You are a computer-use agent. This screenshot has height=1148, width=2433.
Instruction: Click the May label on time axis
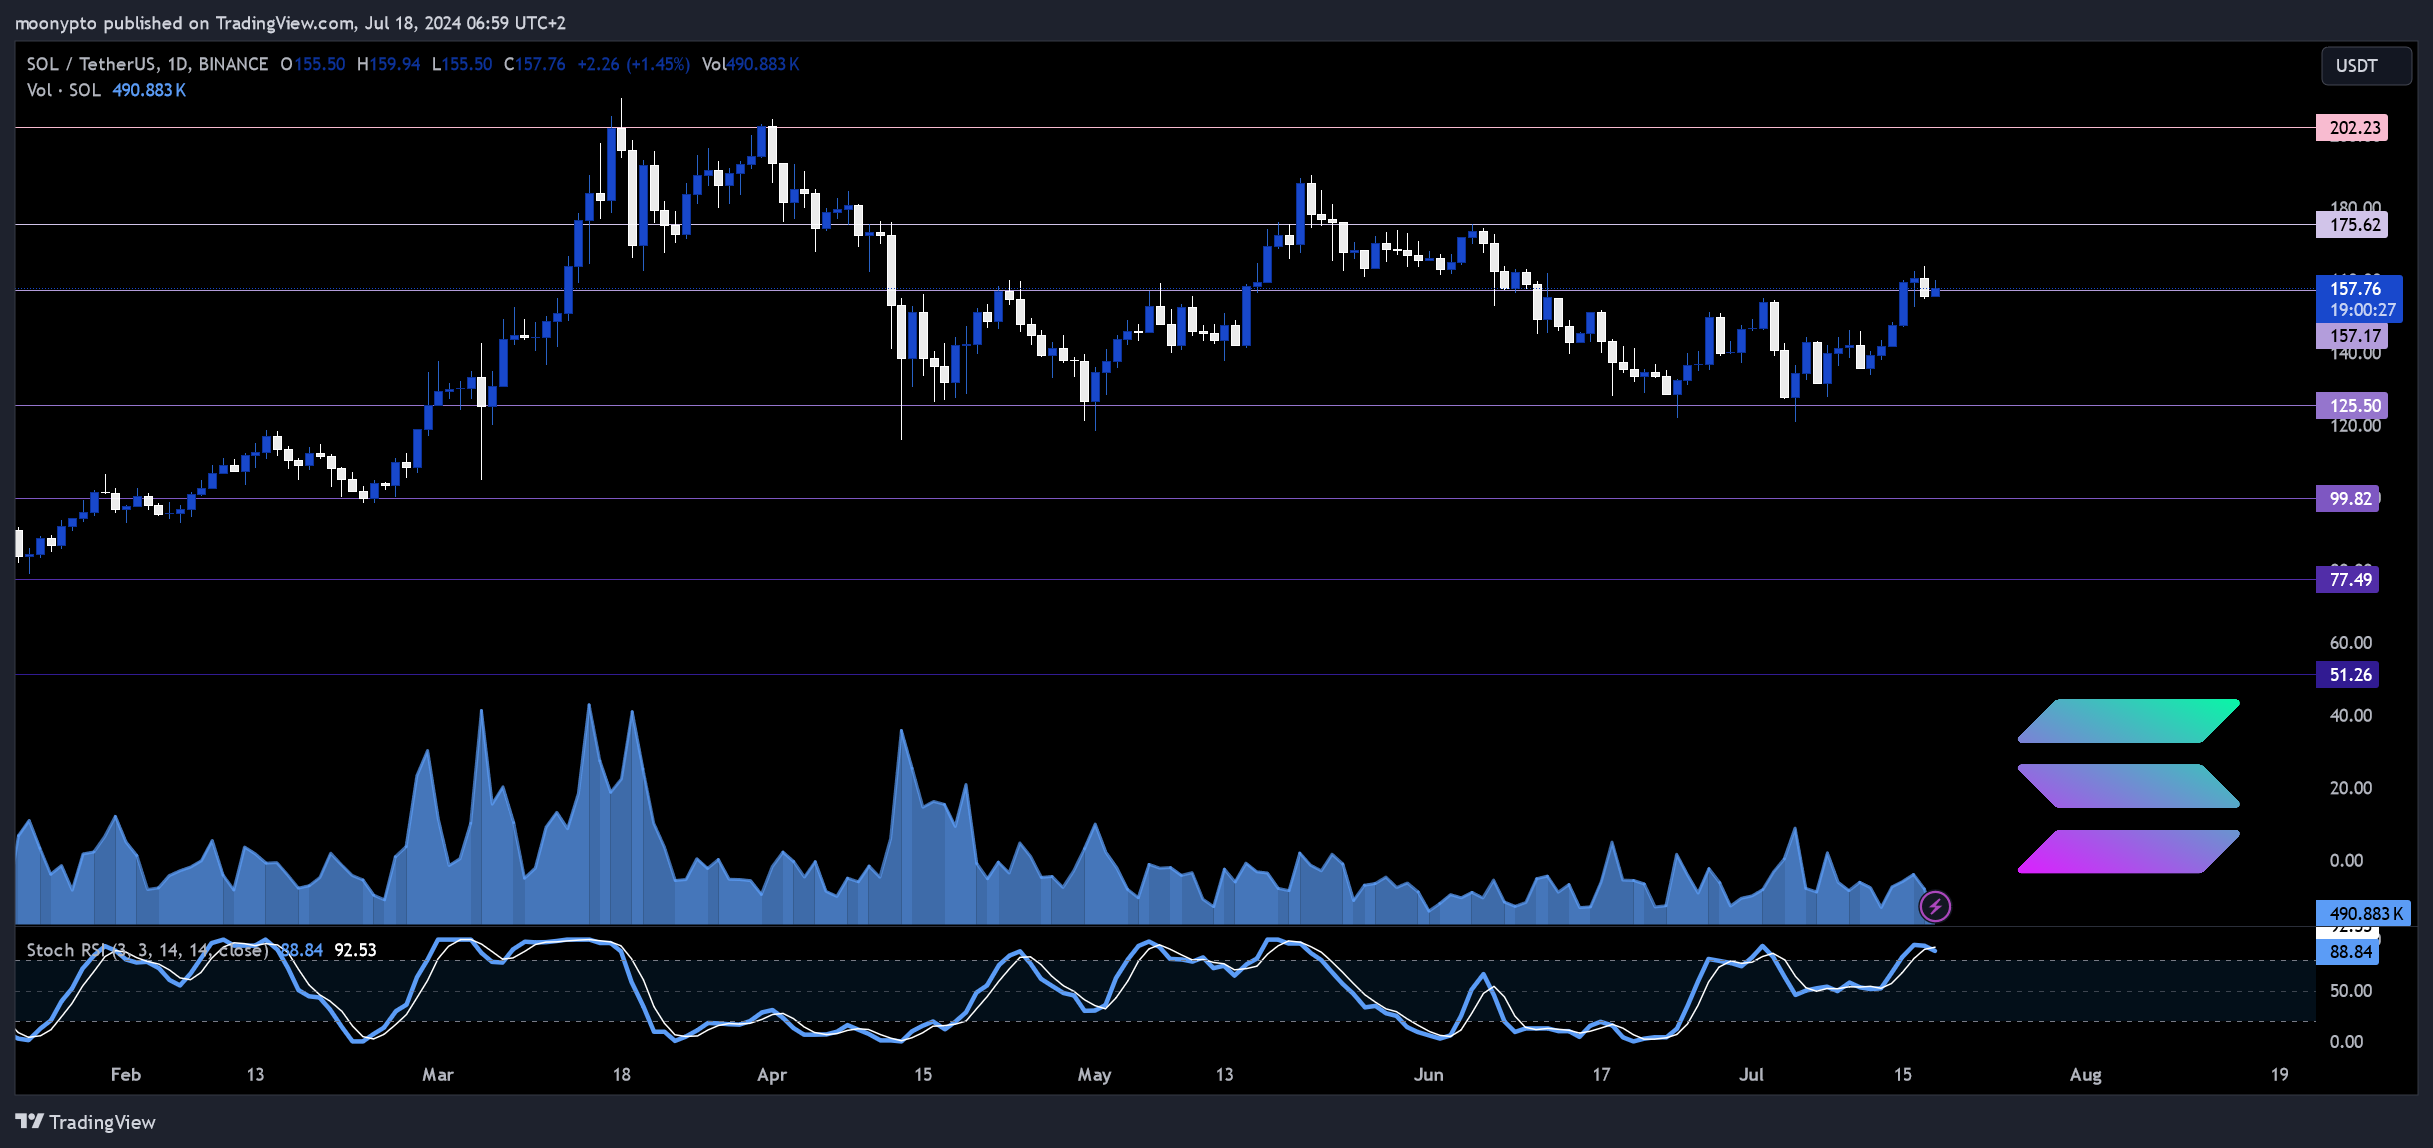click(1094, 1075)
